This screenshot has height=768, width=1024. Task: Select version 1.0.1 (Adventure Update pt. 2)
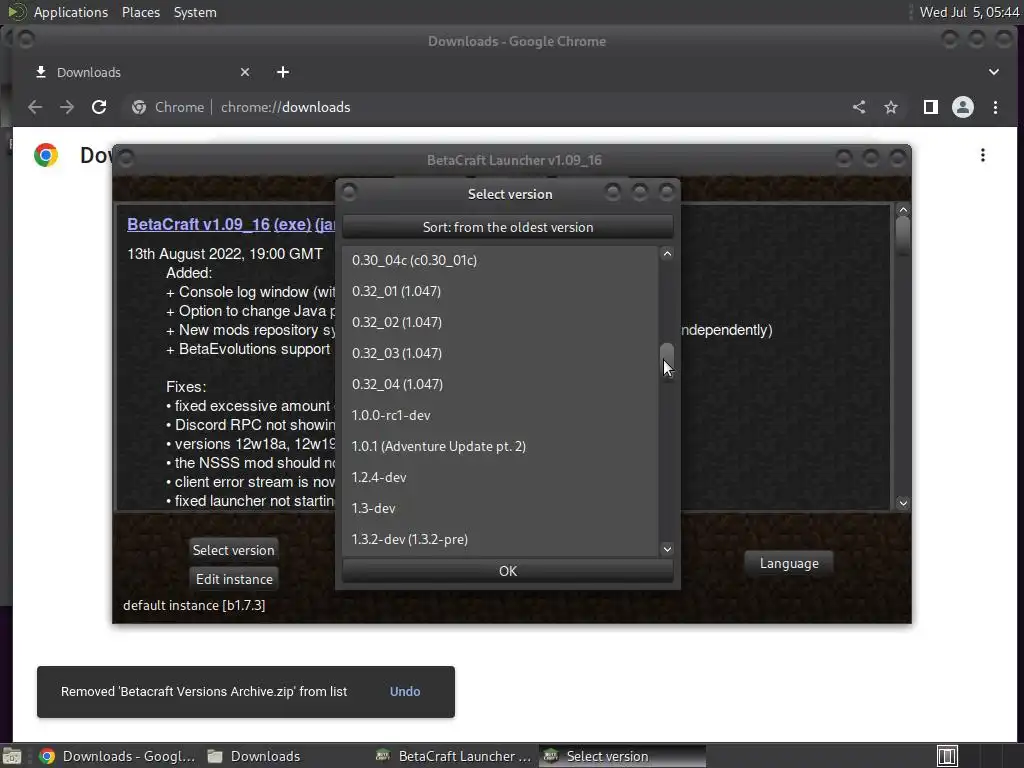[x=500, y=446]
